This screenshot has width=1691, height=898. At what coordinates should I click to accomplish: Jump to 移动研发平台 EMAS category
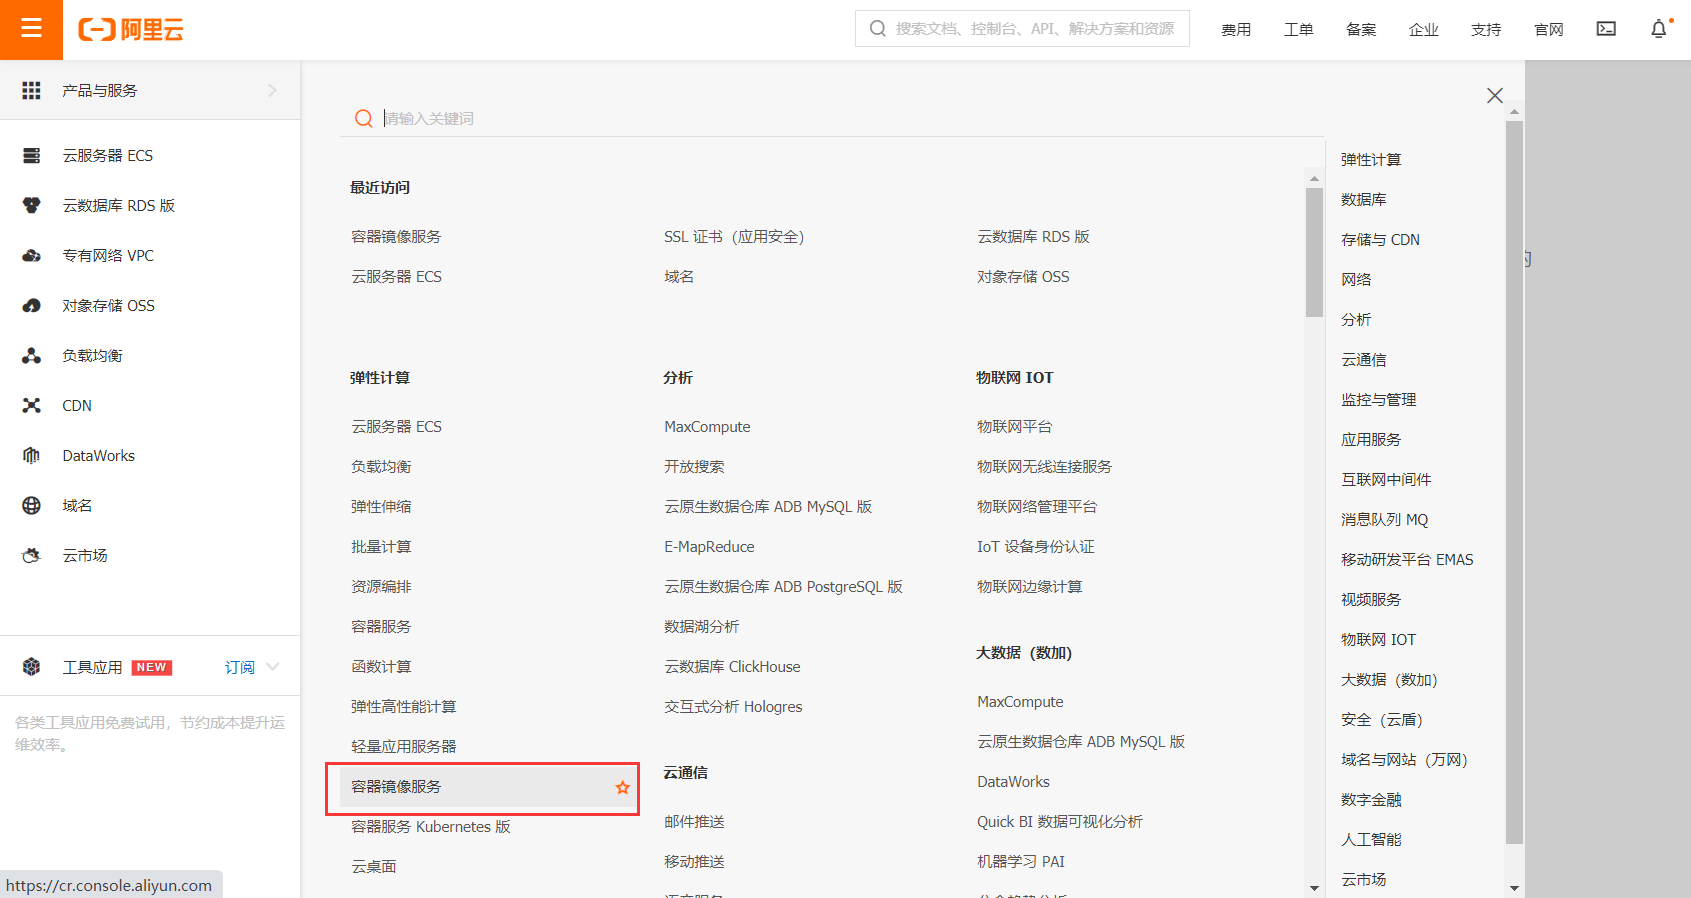pyautogui.click(x=1407, y=560)
